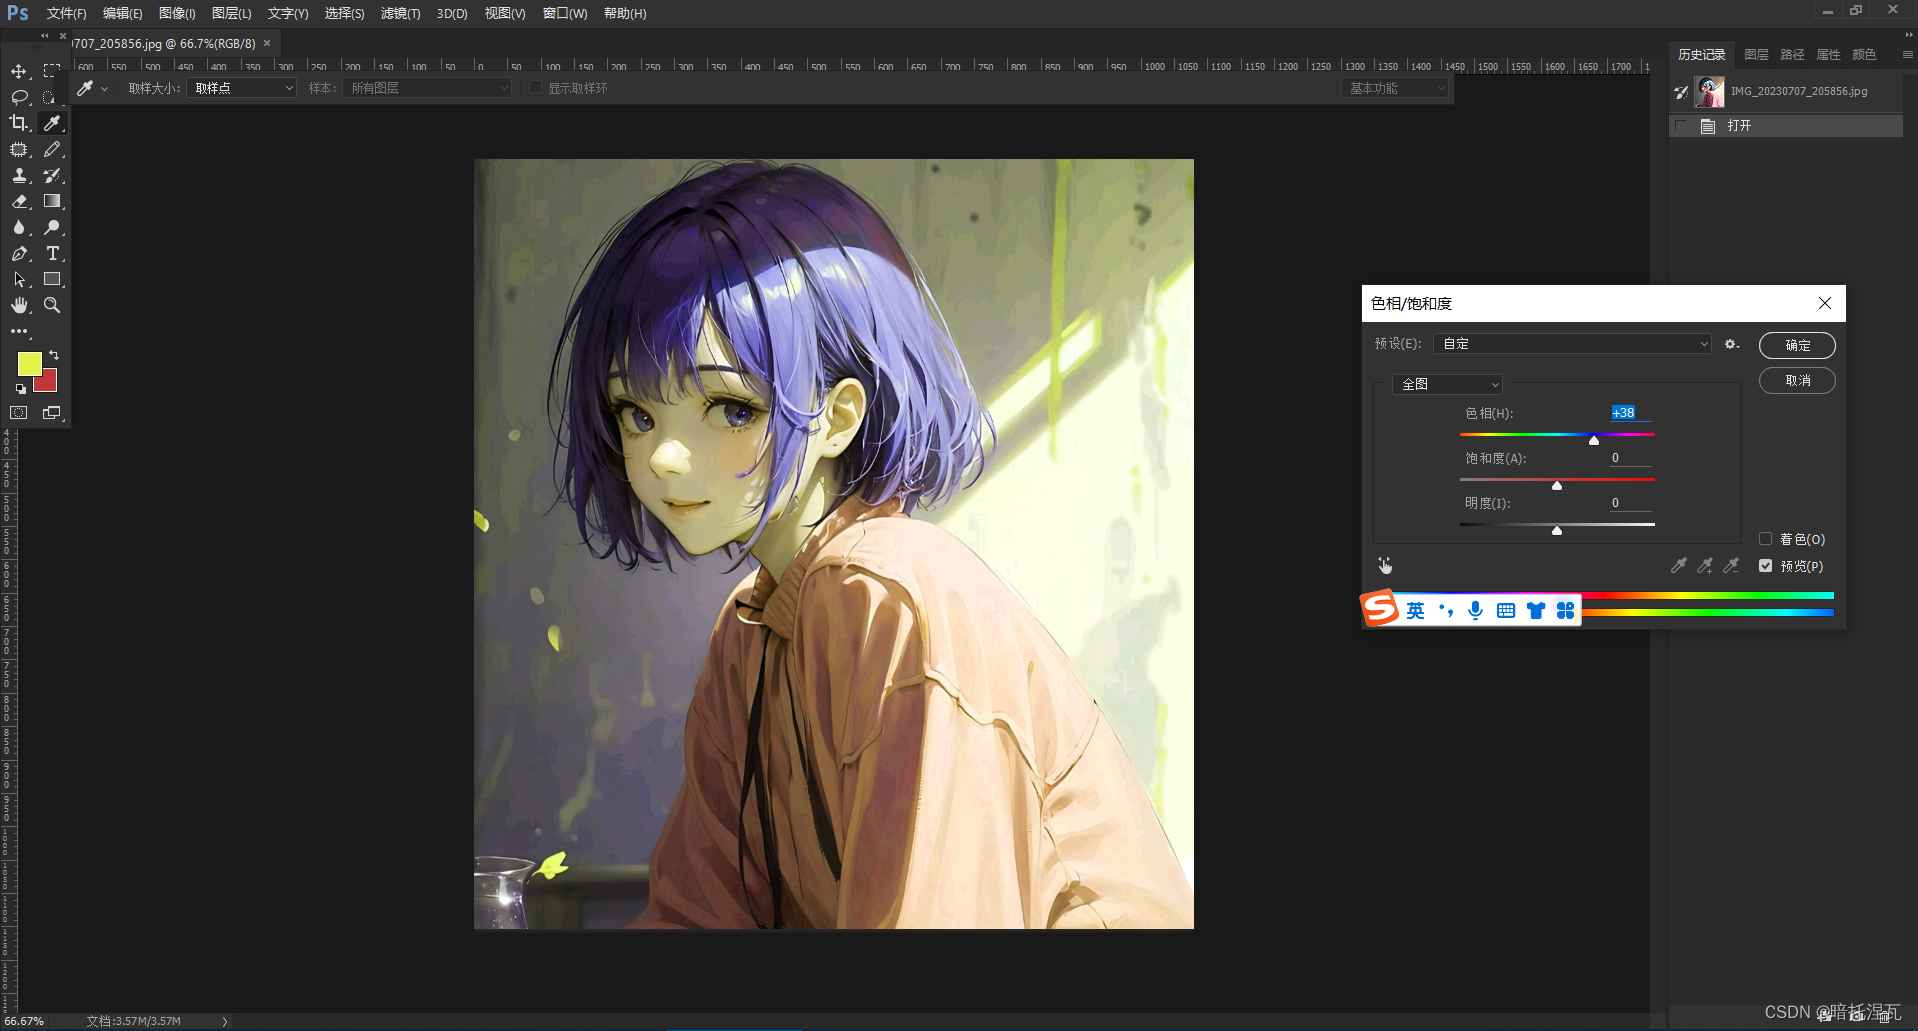The width and height of the screenshot is (1918, 1031).
Task: Open the right panel flyout menu
Action: pos(1907,55)
